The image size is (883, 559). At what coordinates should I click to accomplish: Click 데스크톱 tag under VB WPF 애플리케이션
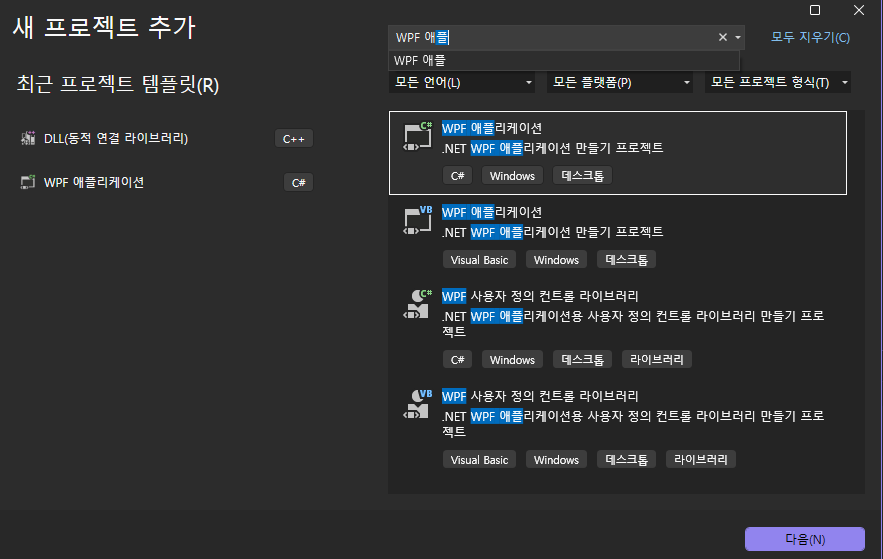[626, 260]
